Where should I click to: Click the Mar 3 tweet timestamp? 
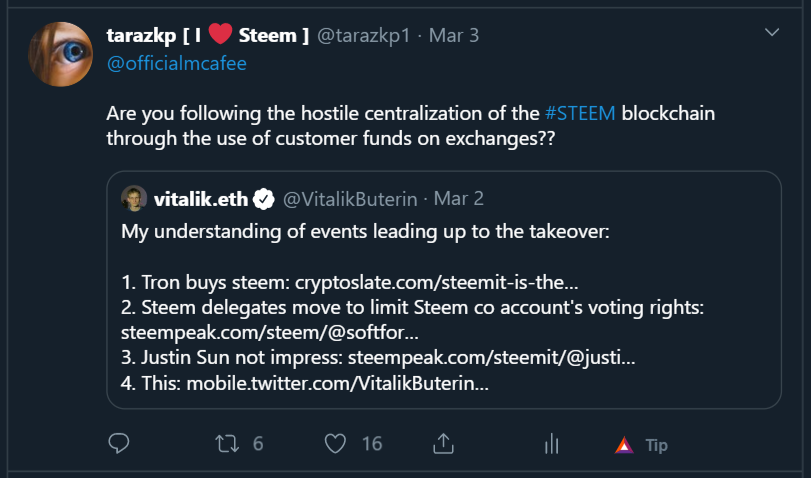454,35
